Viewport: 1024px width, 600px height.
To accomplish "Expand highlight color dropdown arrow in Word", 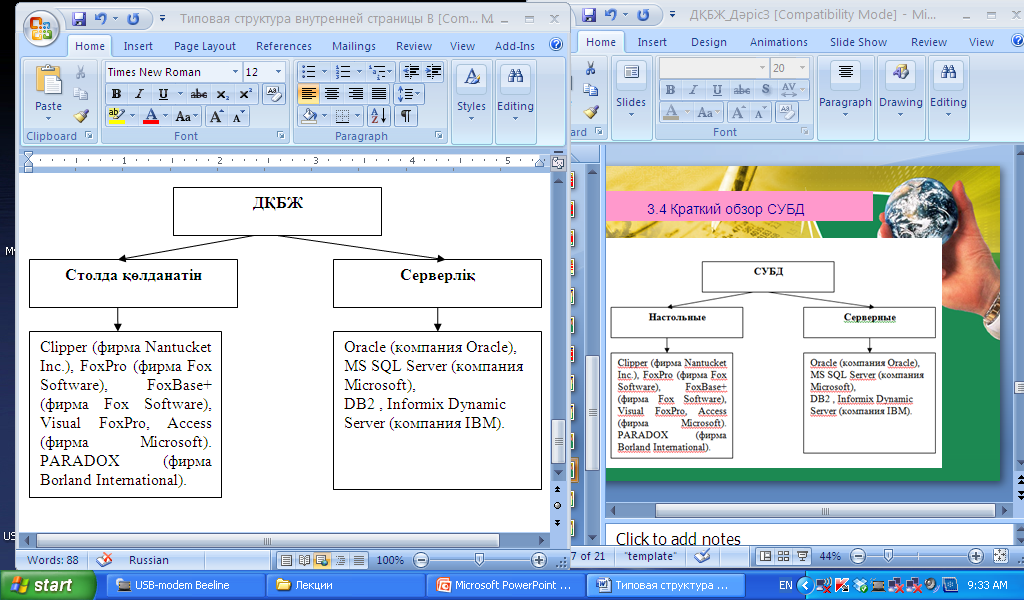I will (132, 116).
